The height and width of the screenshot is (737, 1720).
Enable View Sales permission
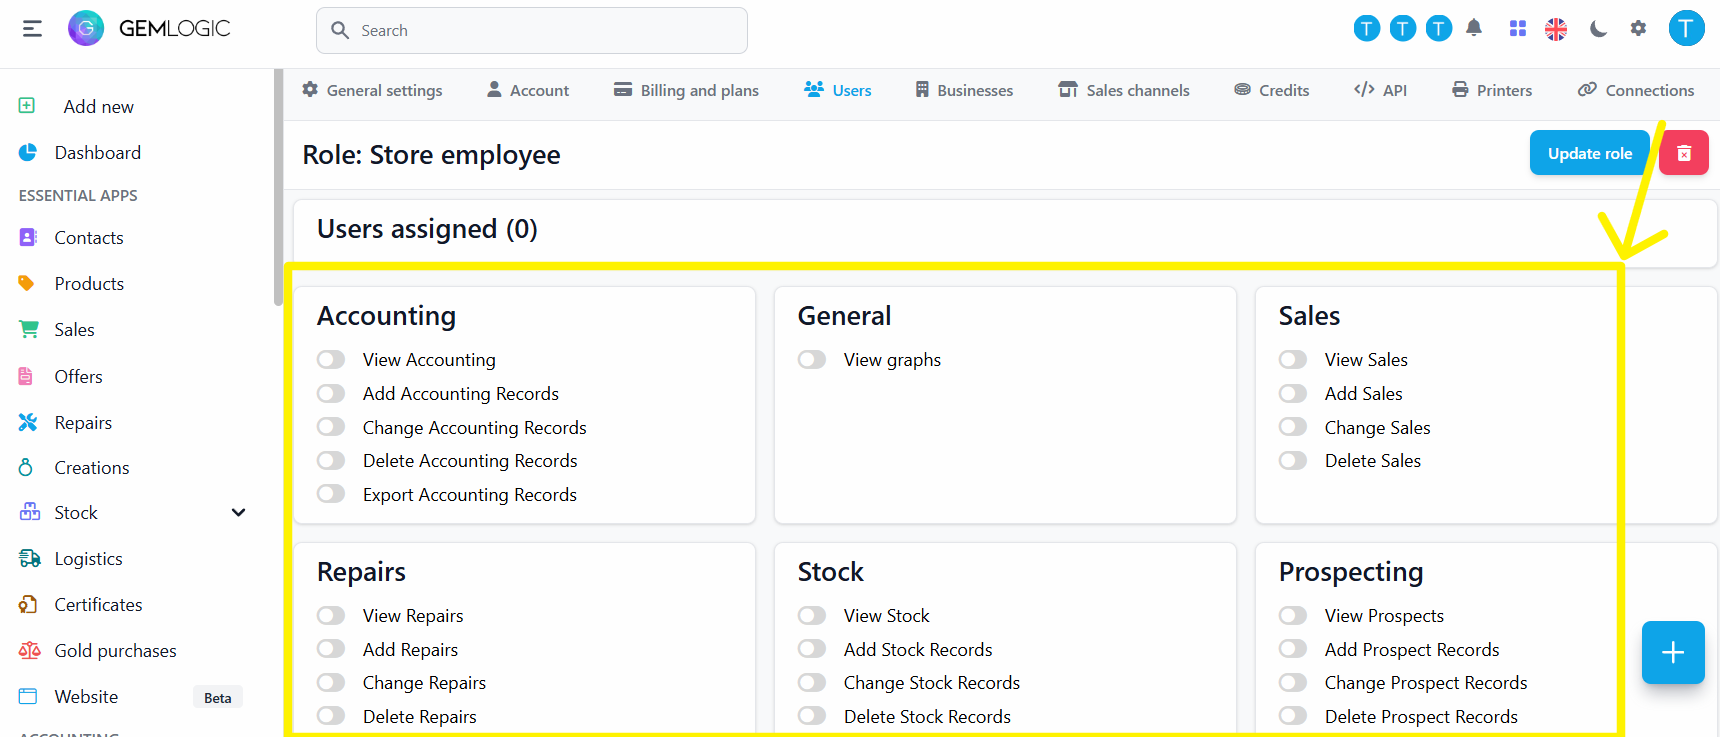(x=1293, y=359)
